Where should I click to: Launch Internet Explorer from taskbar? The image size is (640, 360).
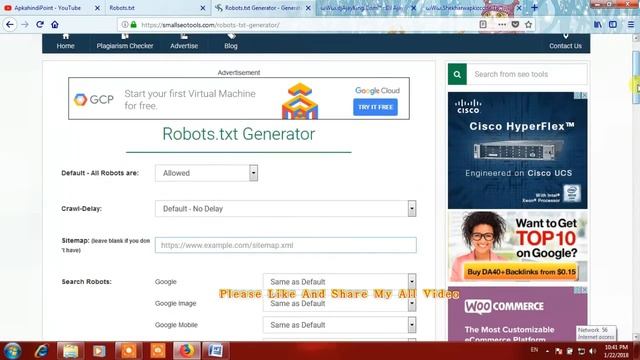42,351
